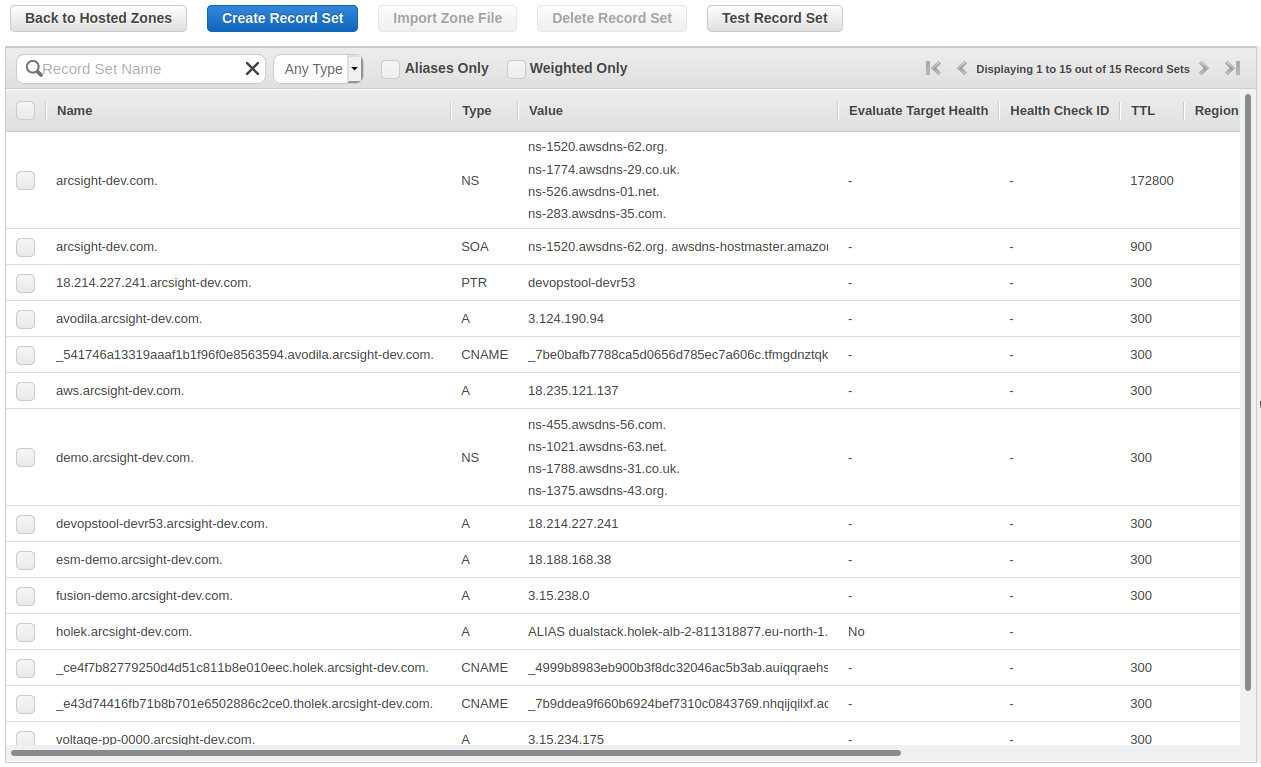The height and width of the screenshot is (767, 1261).
Task: Open the Any Type filter dropdown
Action: (318, 69)
